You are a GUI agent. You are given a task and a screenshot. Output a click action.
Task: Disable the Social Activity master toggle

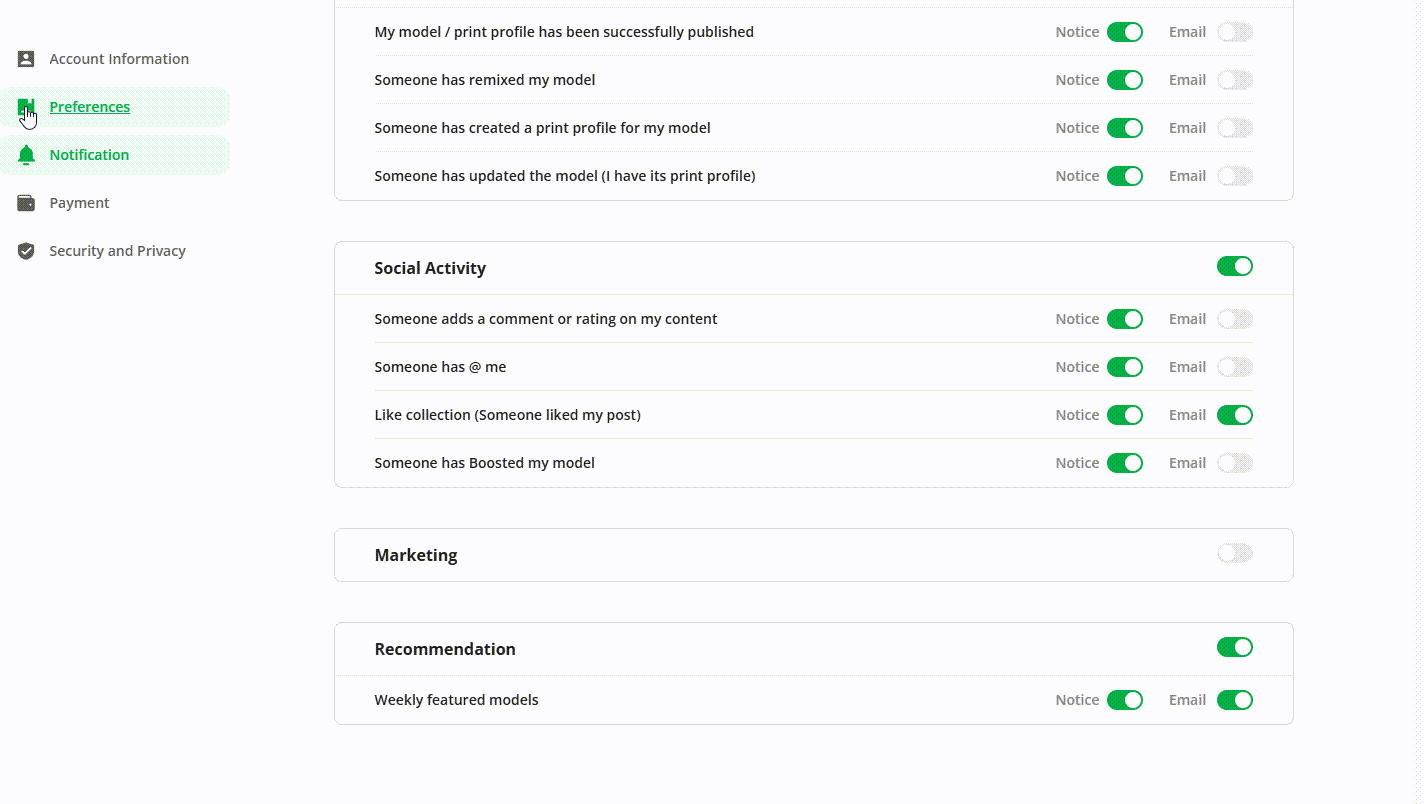coord(1234,266)
